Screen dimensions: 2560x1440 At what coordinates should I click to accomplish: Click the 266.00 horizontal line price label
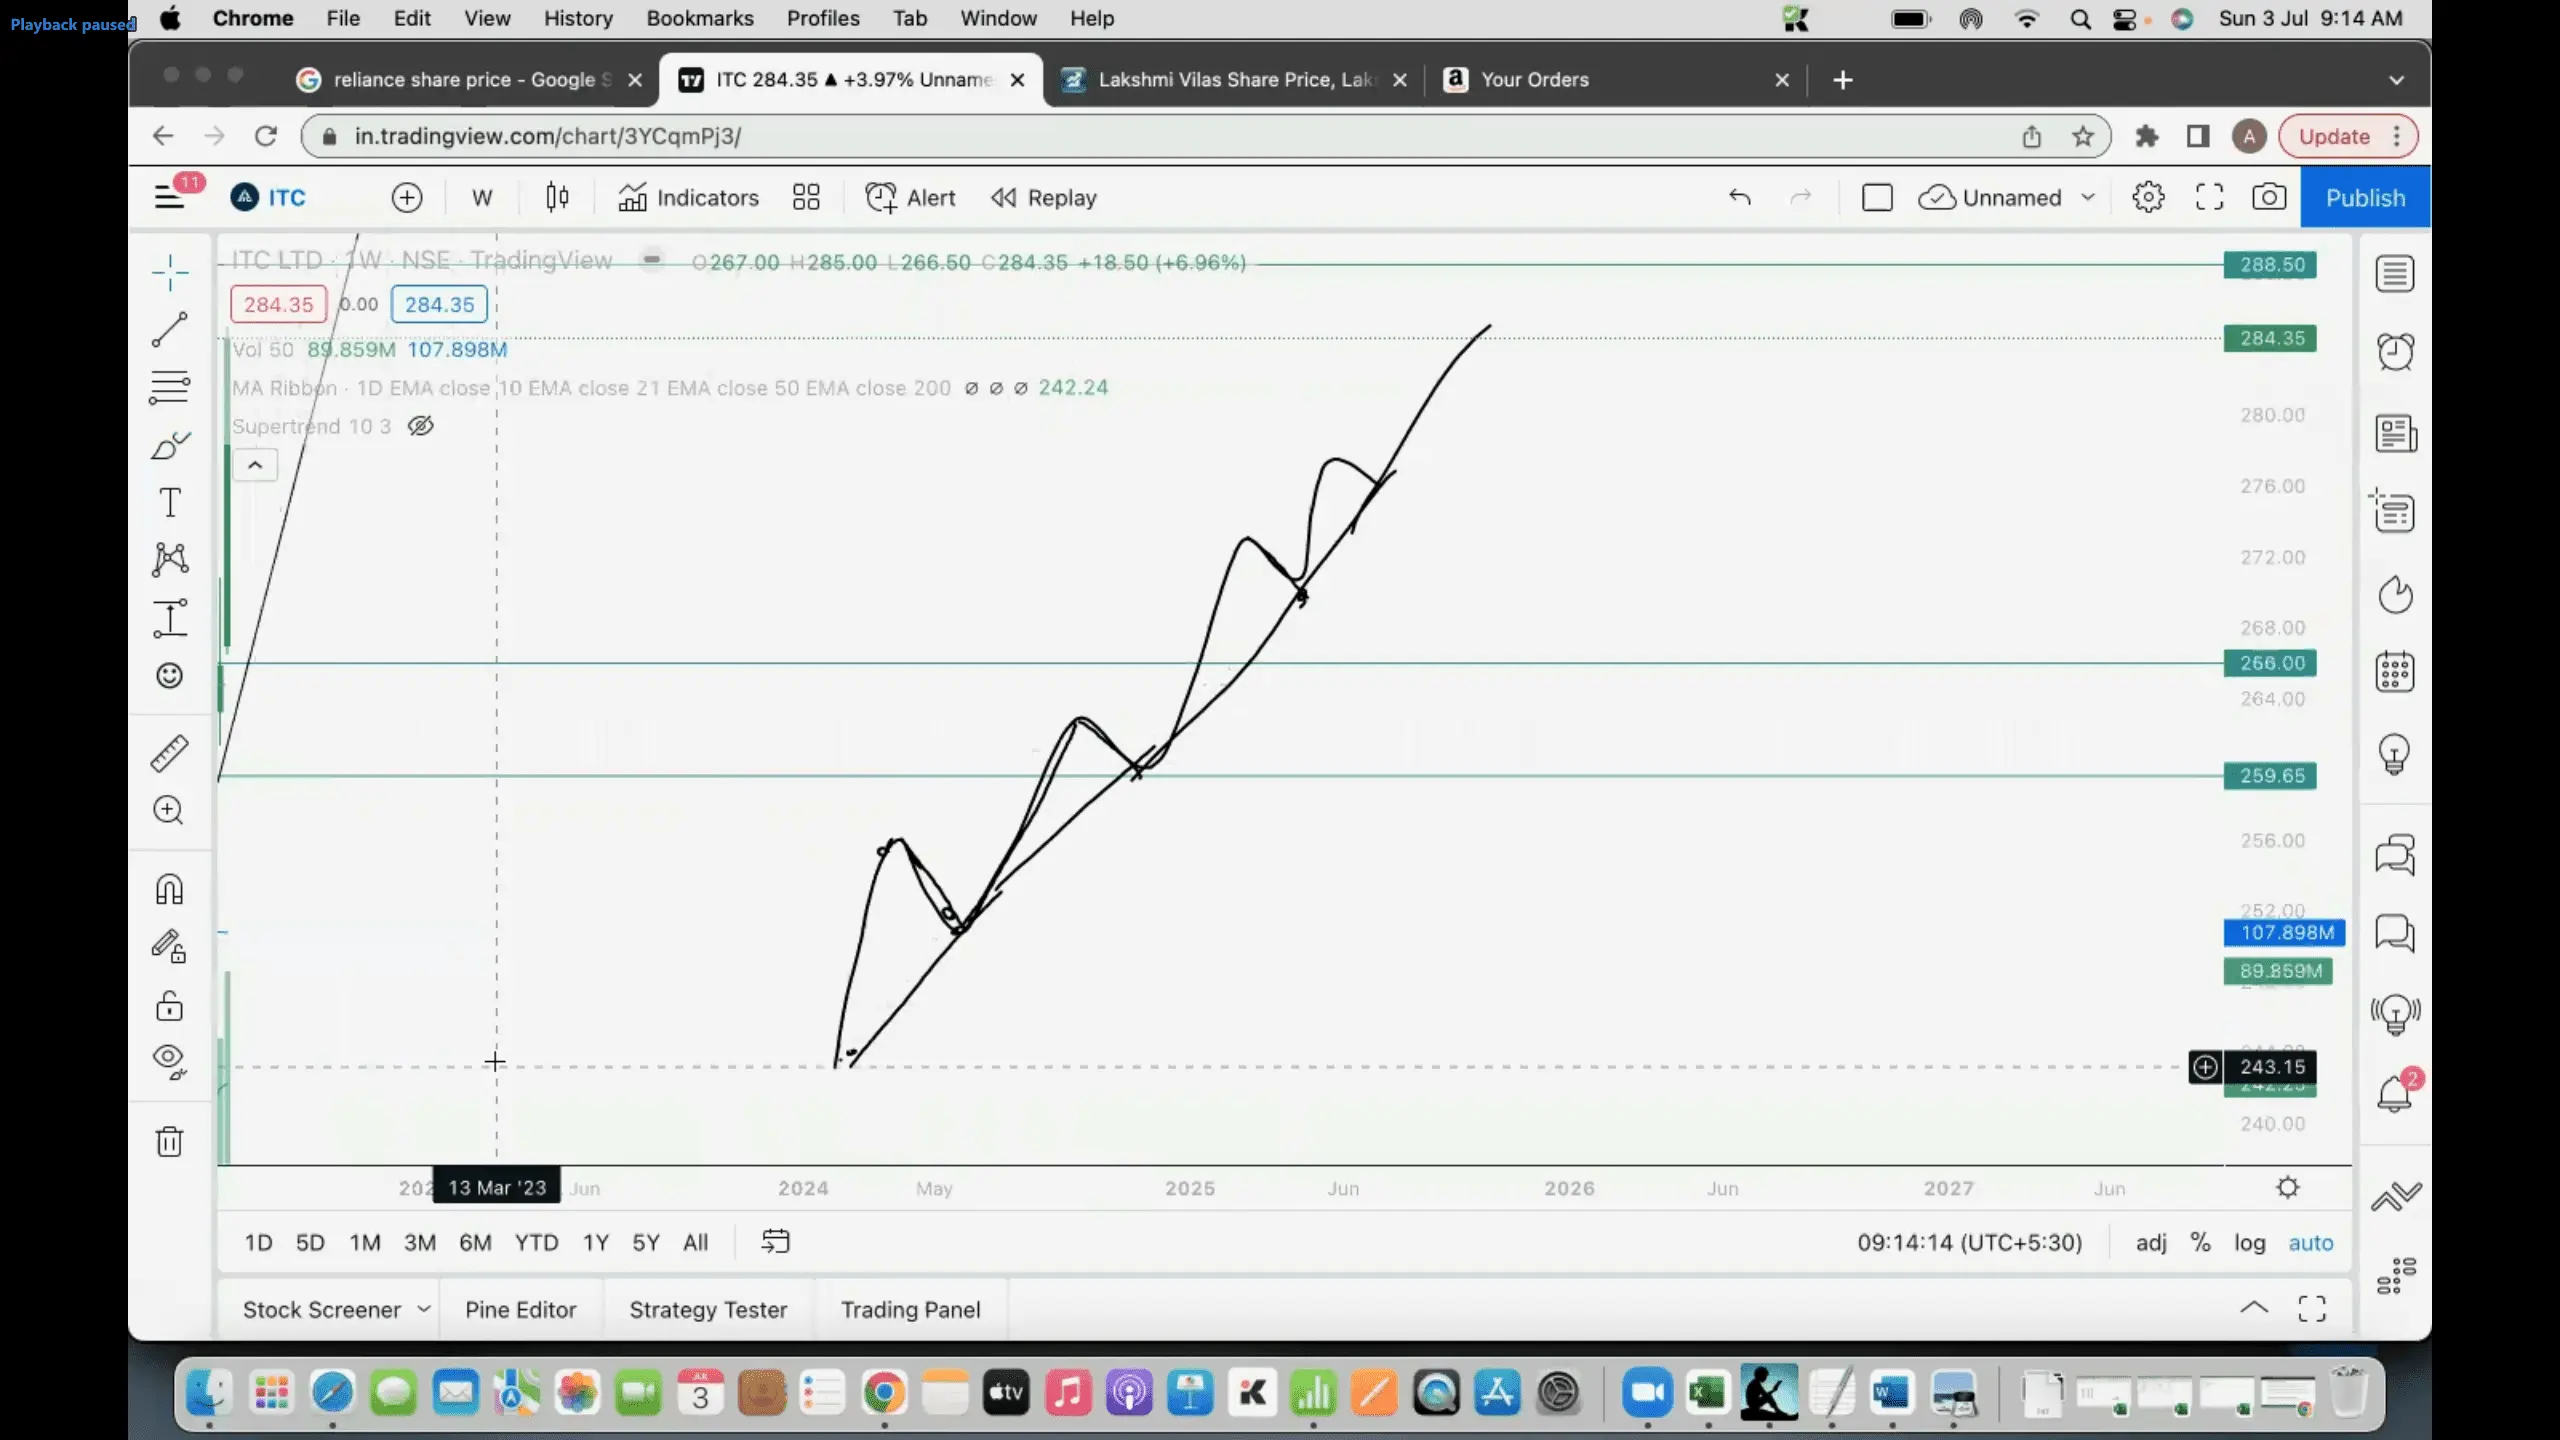2270,663
